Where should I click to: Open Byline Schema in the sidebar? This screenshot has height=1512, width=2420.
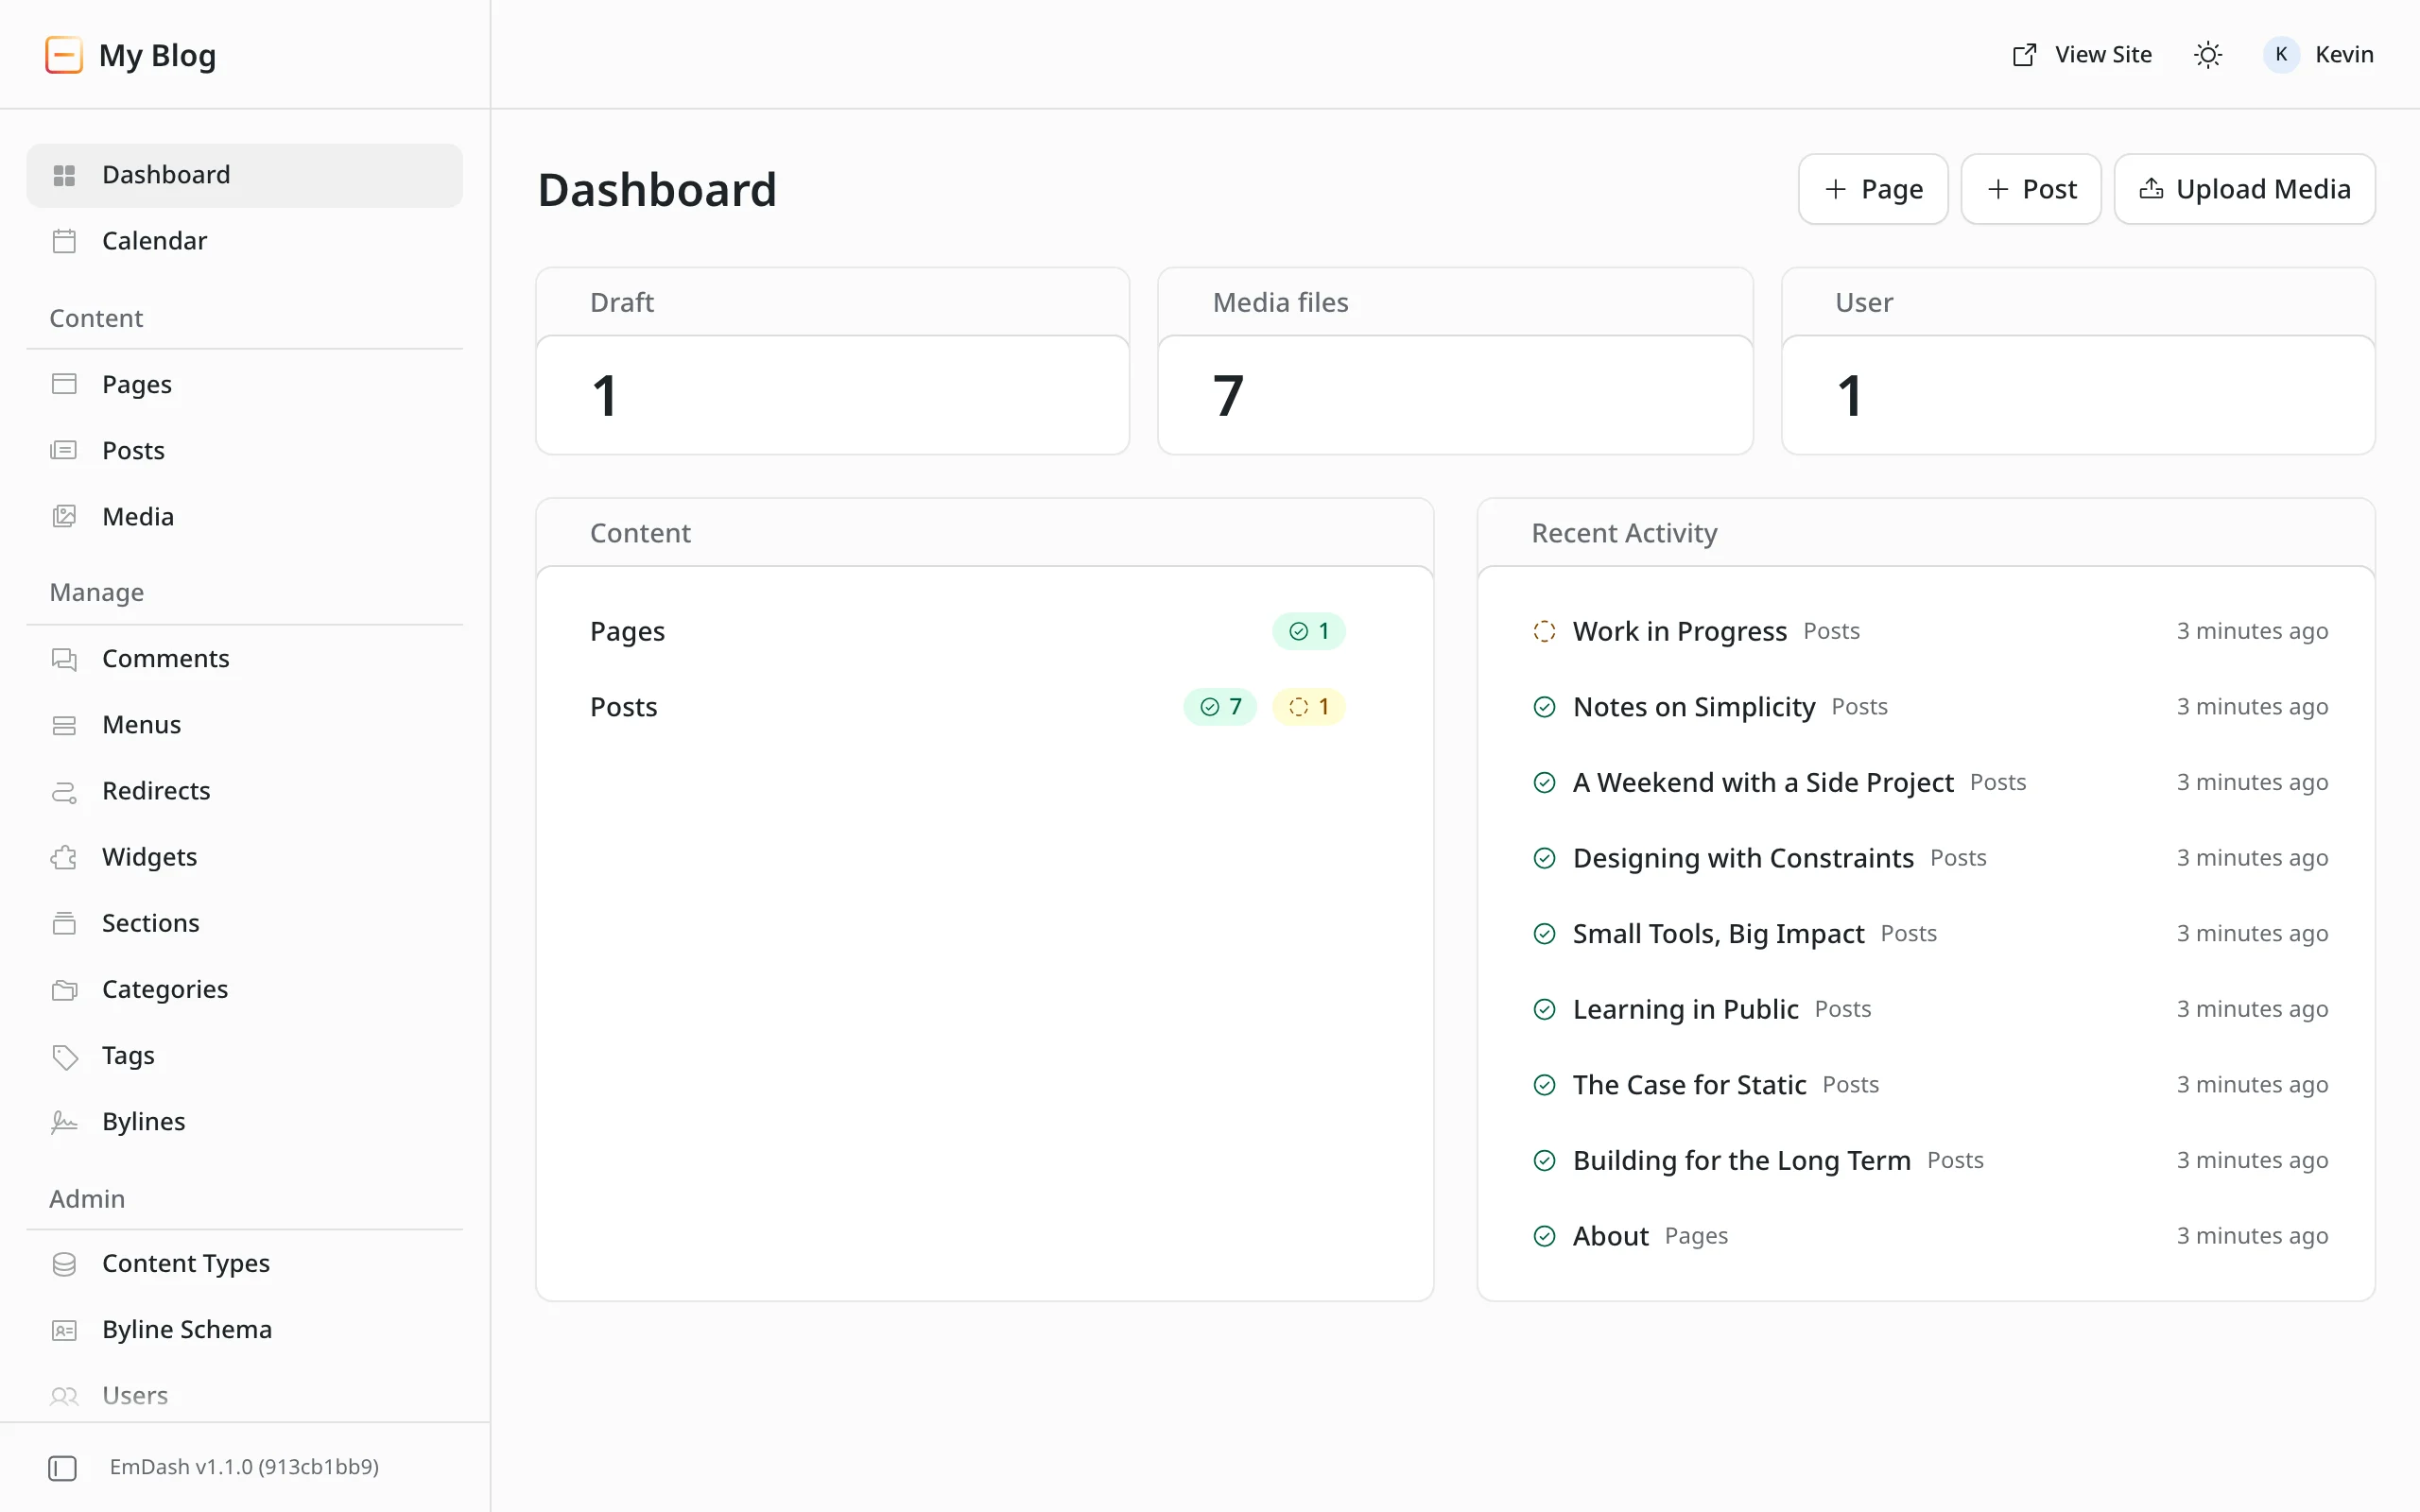(x=245, y=1330)
